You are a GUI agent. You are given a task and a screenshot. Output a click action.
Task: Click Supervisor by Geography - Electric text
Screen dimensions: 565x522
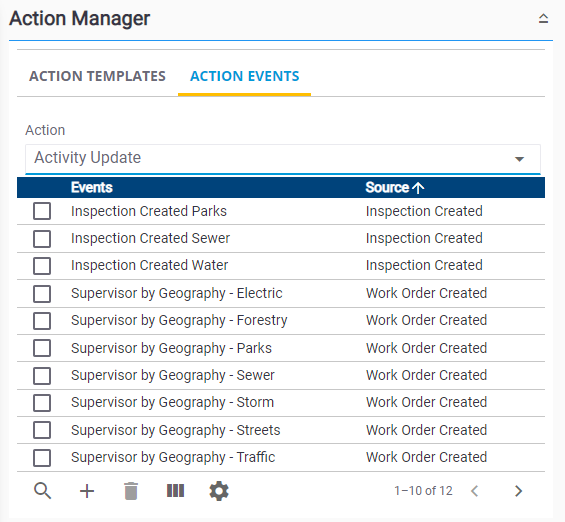tap(177, 293)
